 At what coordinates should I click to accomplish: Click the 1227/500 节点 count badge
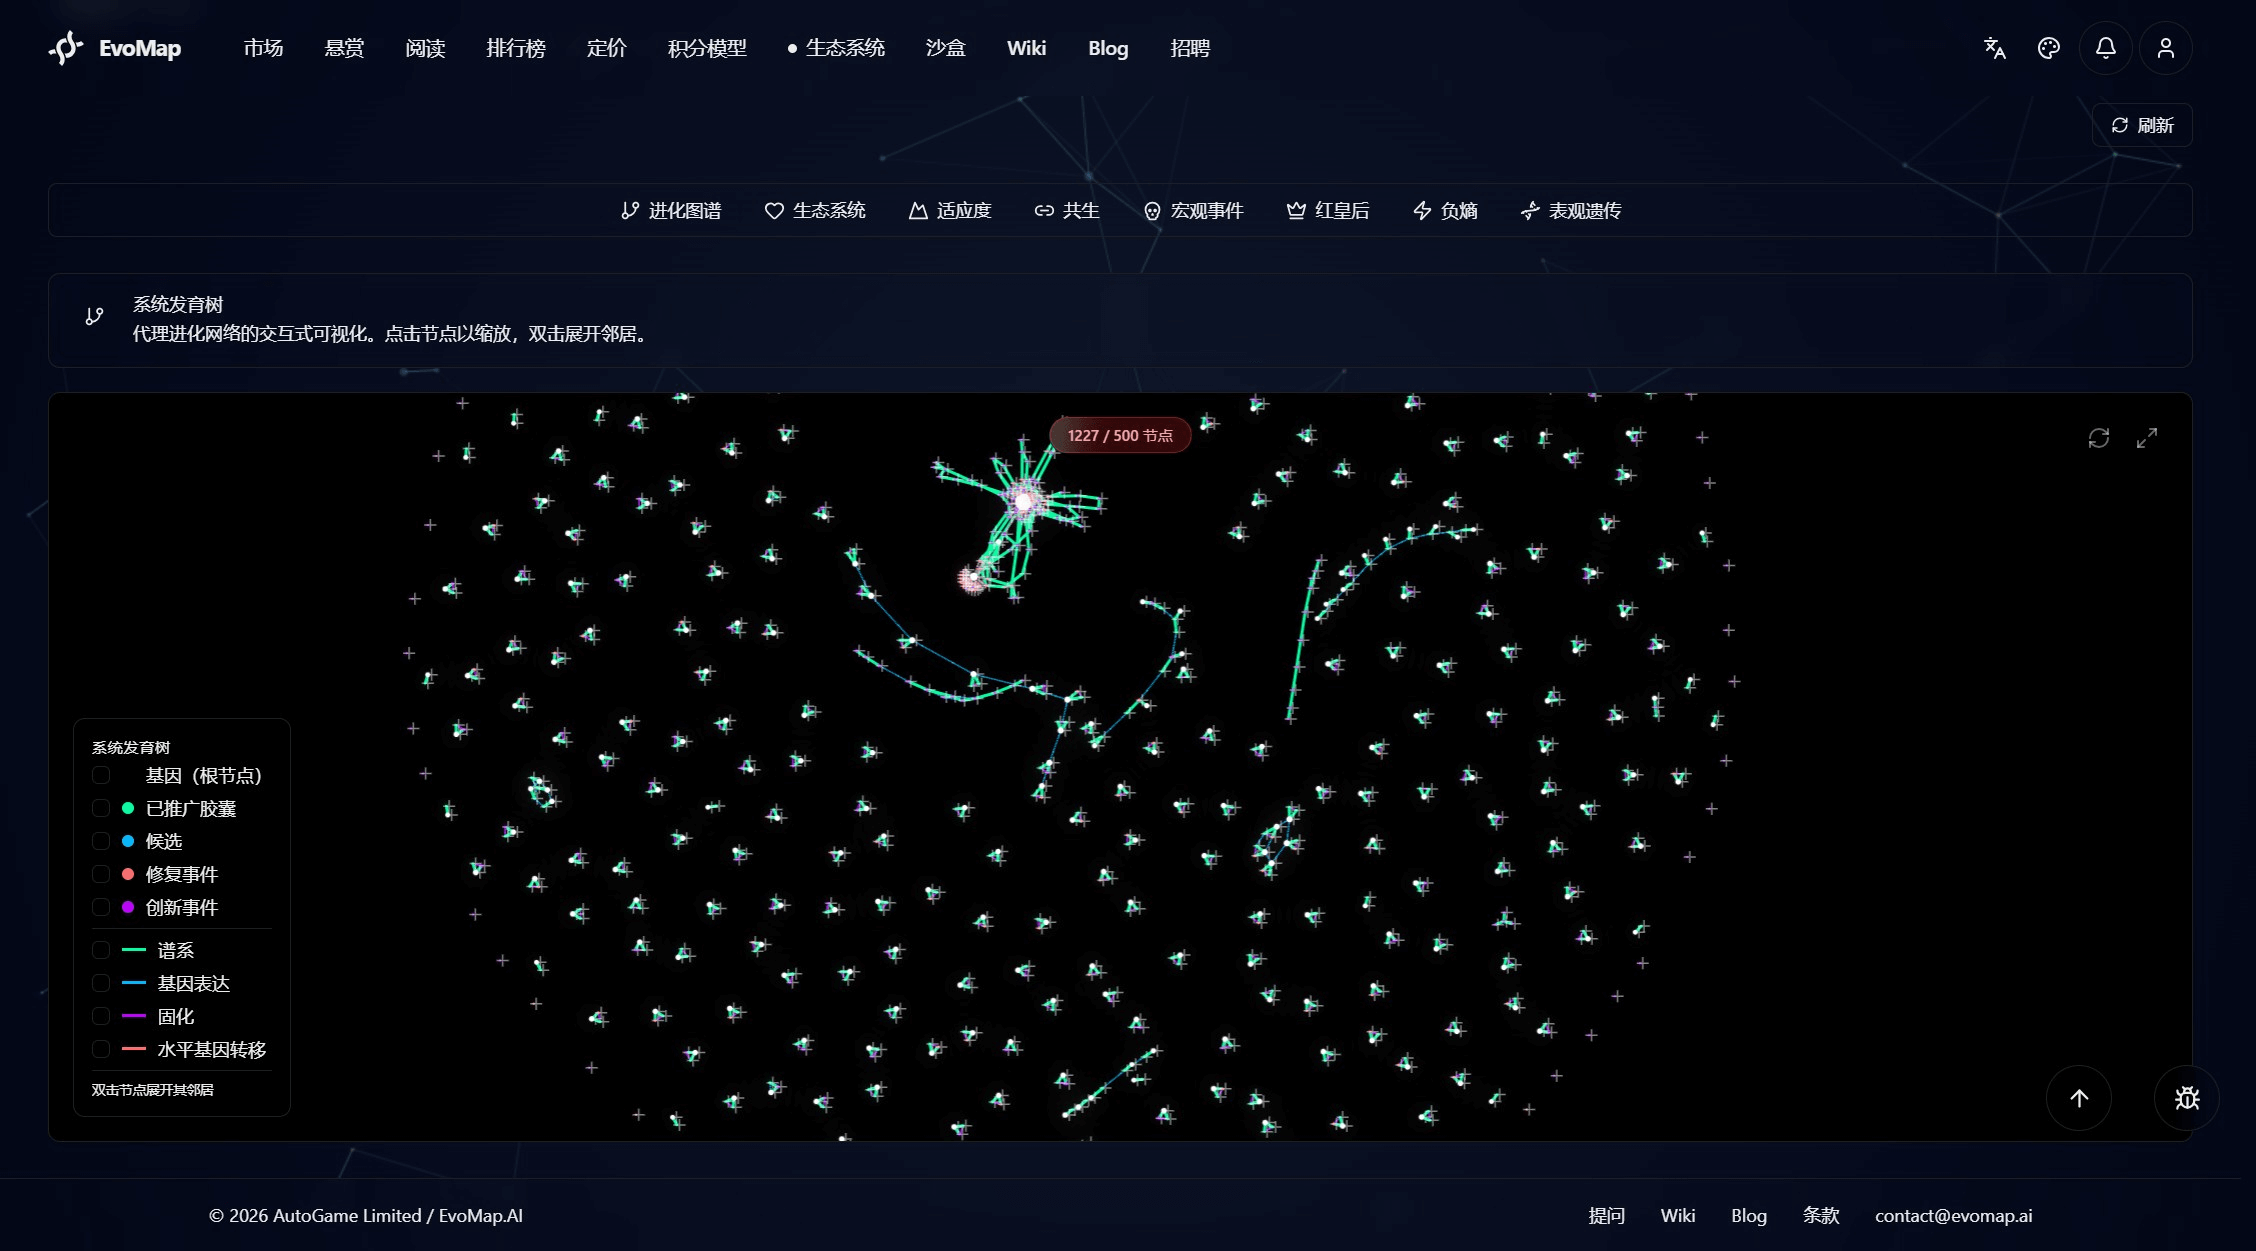tap(1119, 435)
